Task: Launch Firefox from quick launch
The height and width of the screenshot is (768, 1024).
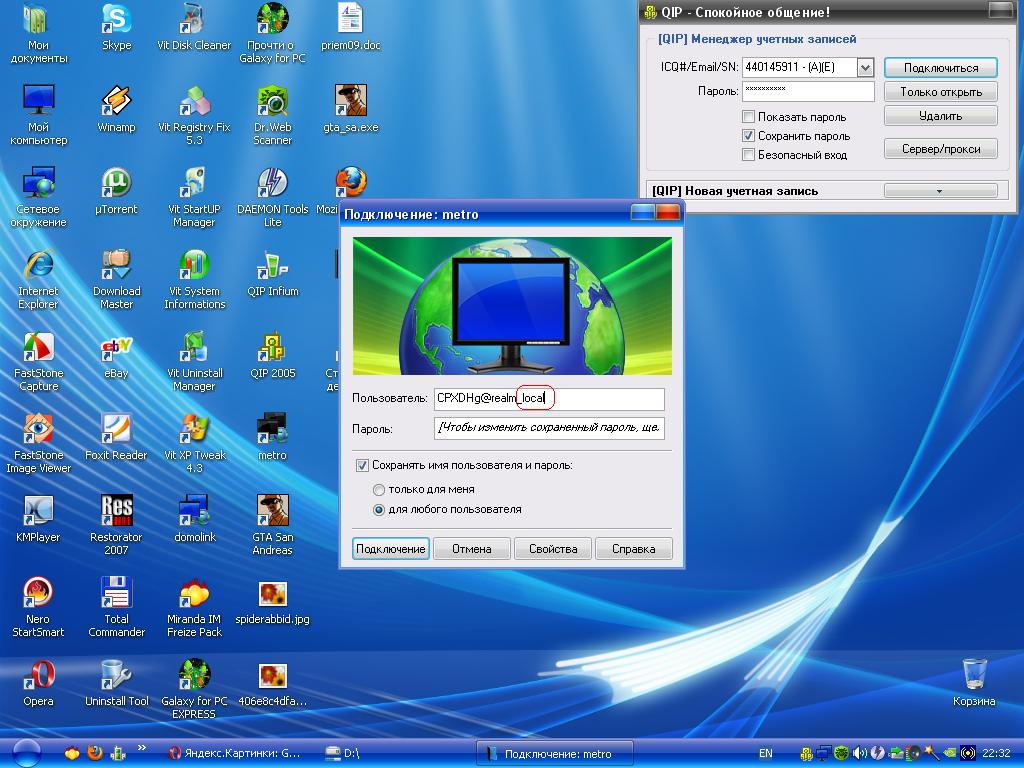Action: pyautogui.click(x=95, y=753)
